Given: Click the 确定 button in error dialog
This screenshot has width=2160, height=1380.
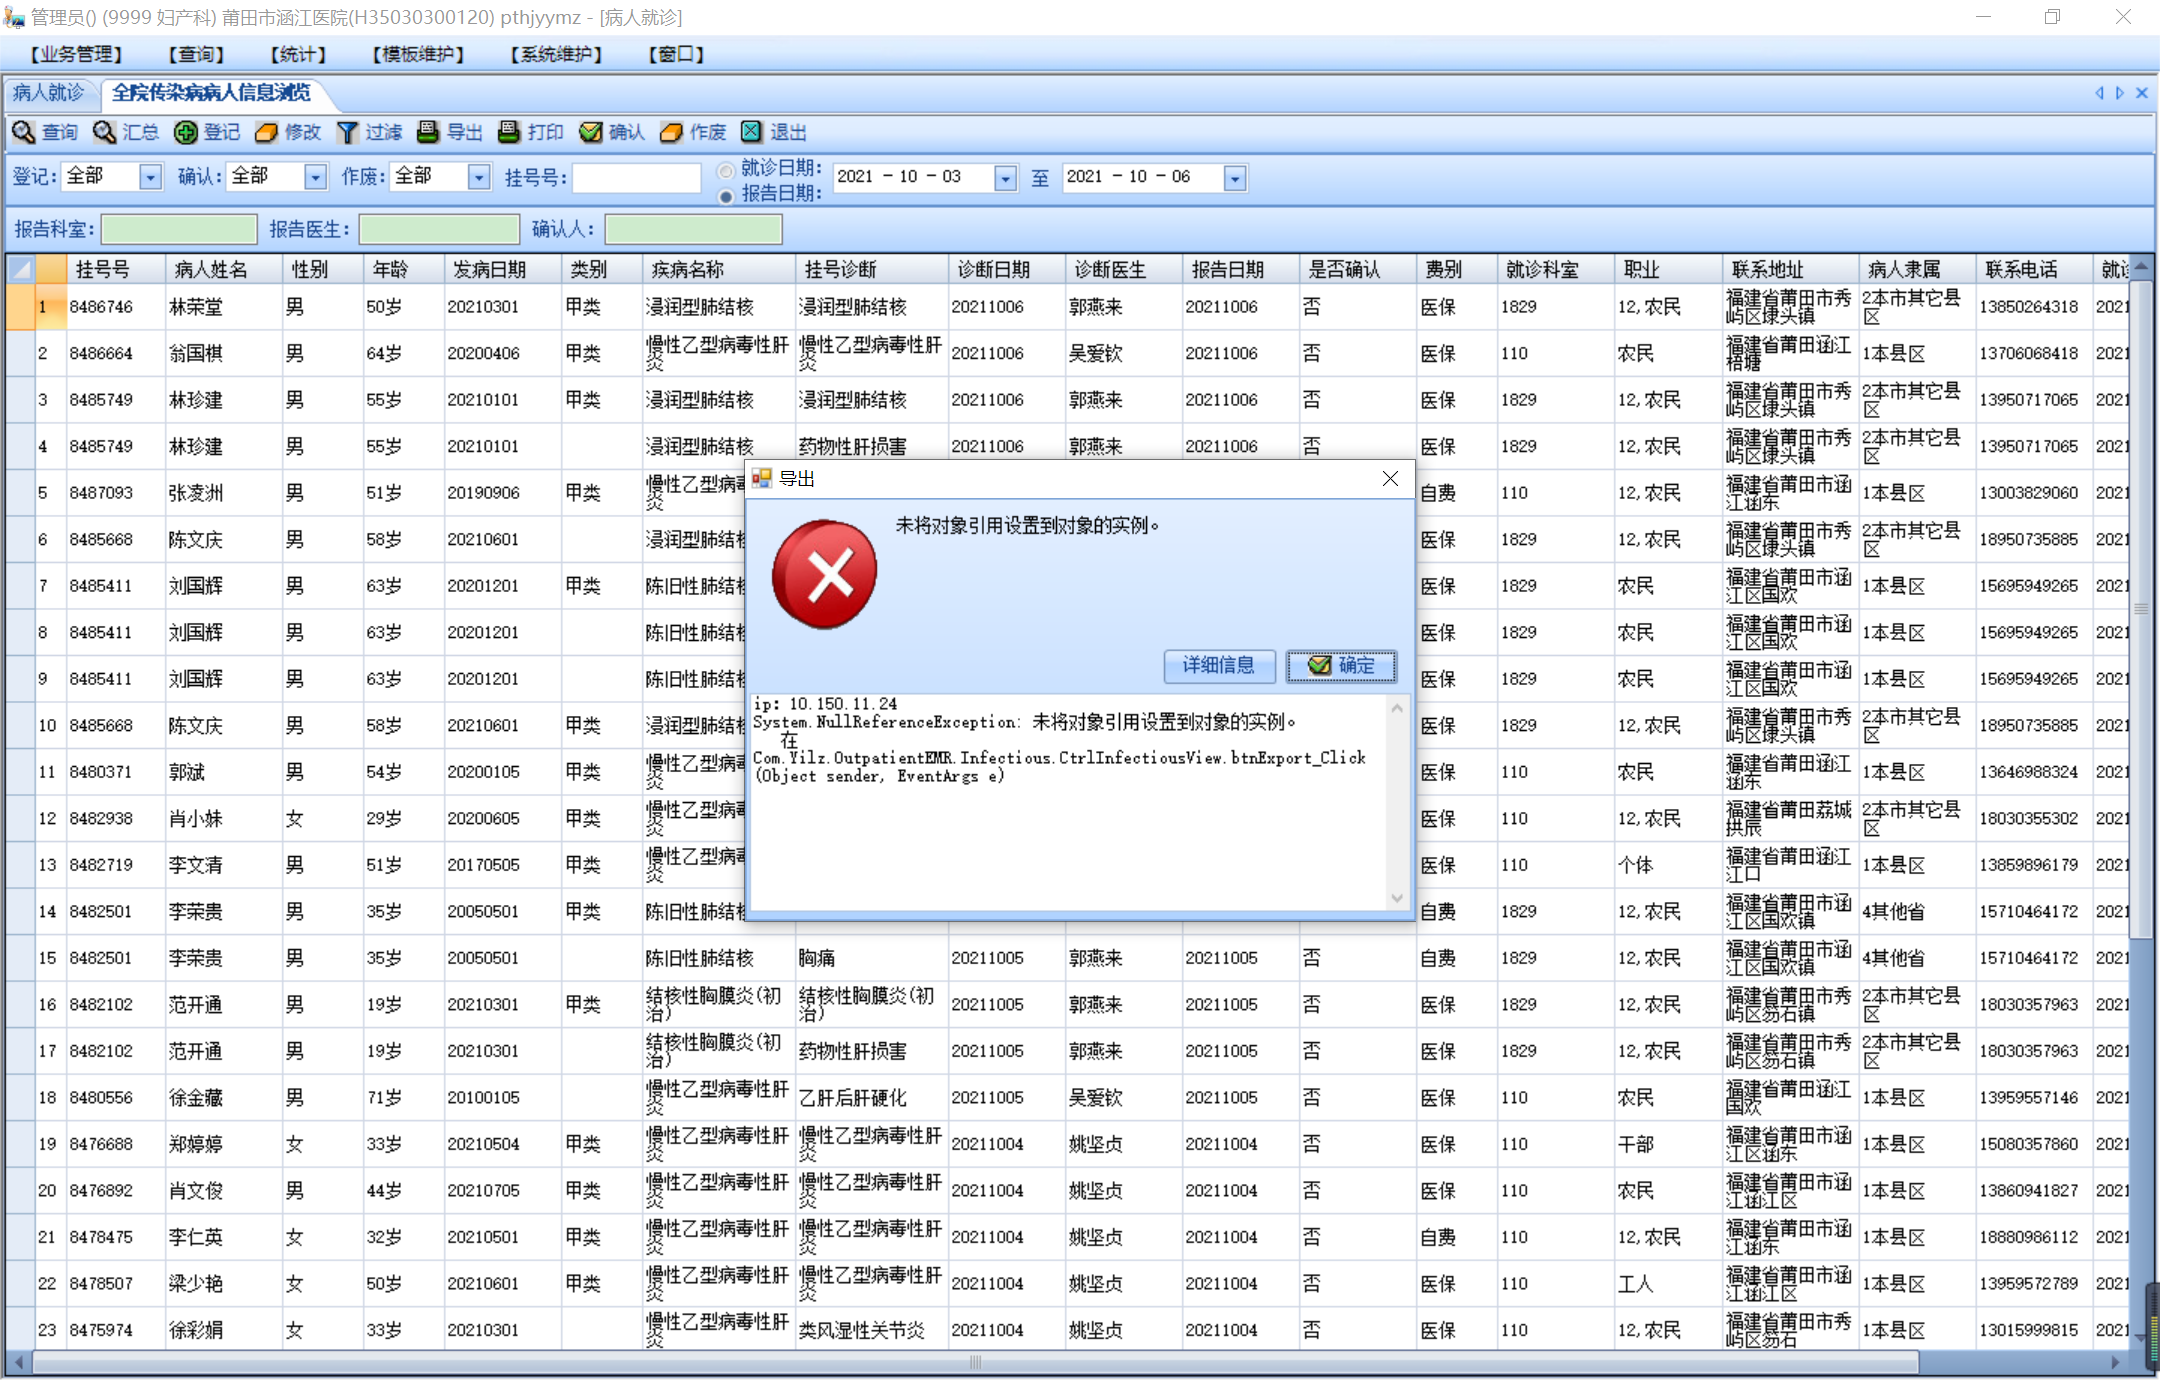Looking at the screenshot, I should pos(1341,666).
